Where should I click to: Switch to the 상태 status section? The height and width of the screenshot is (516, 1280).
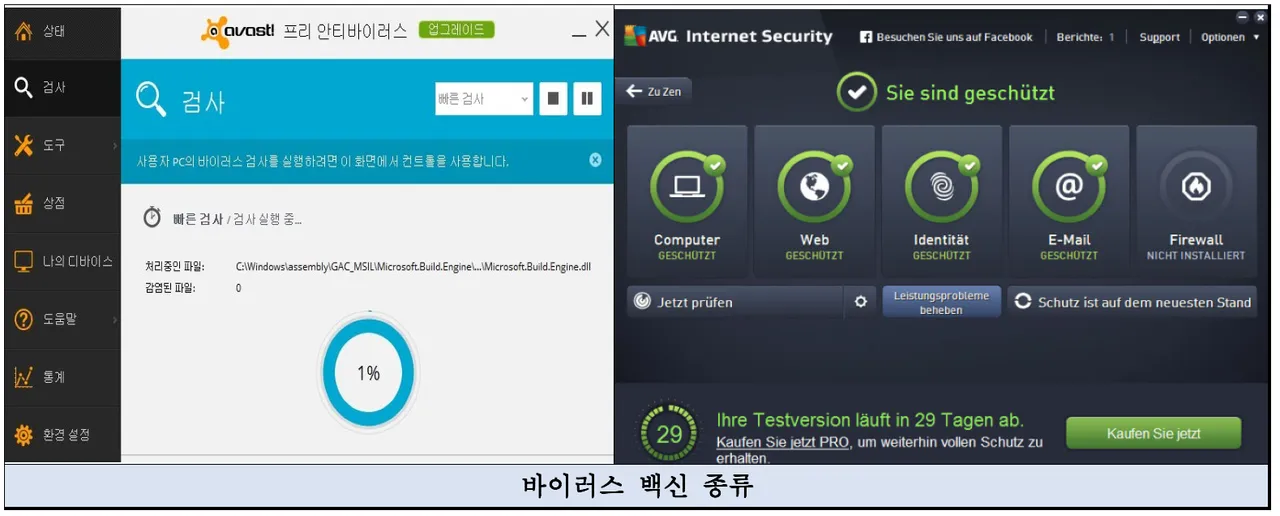coord(62,30)
